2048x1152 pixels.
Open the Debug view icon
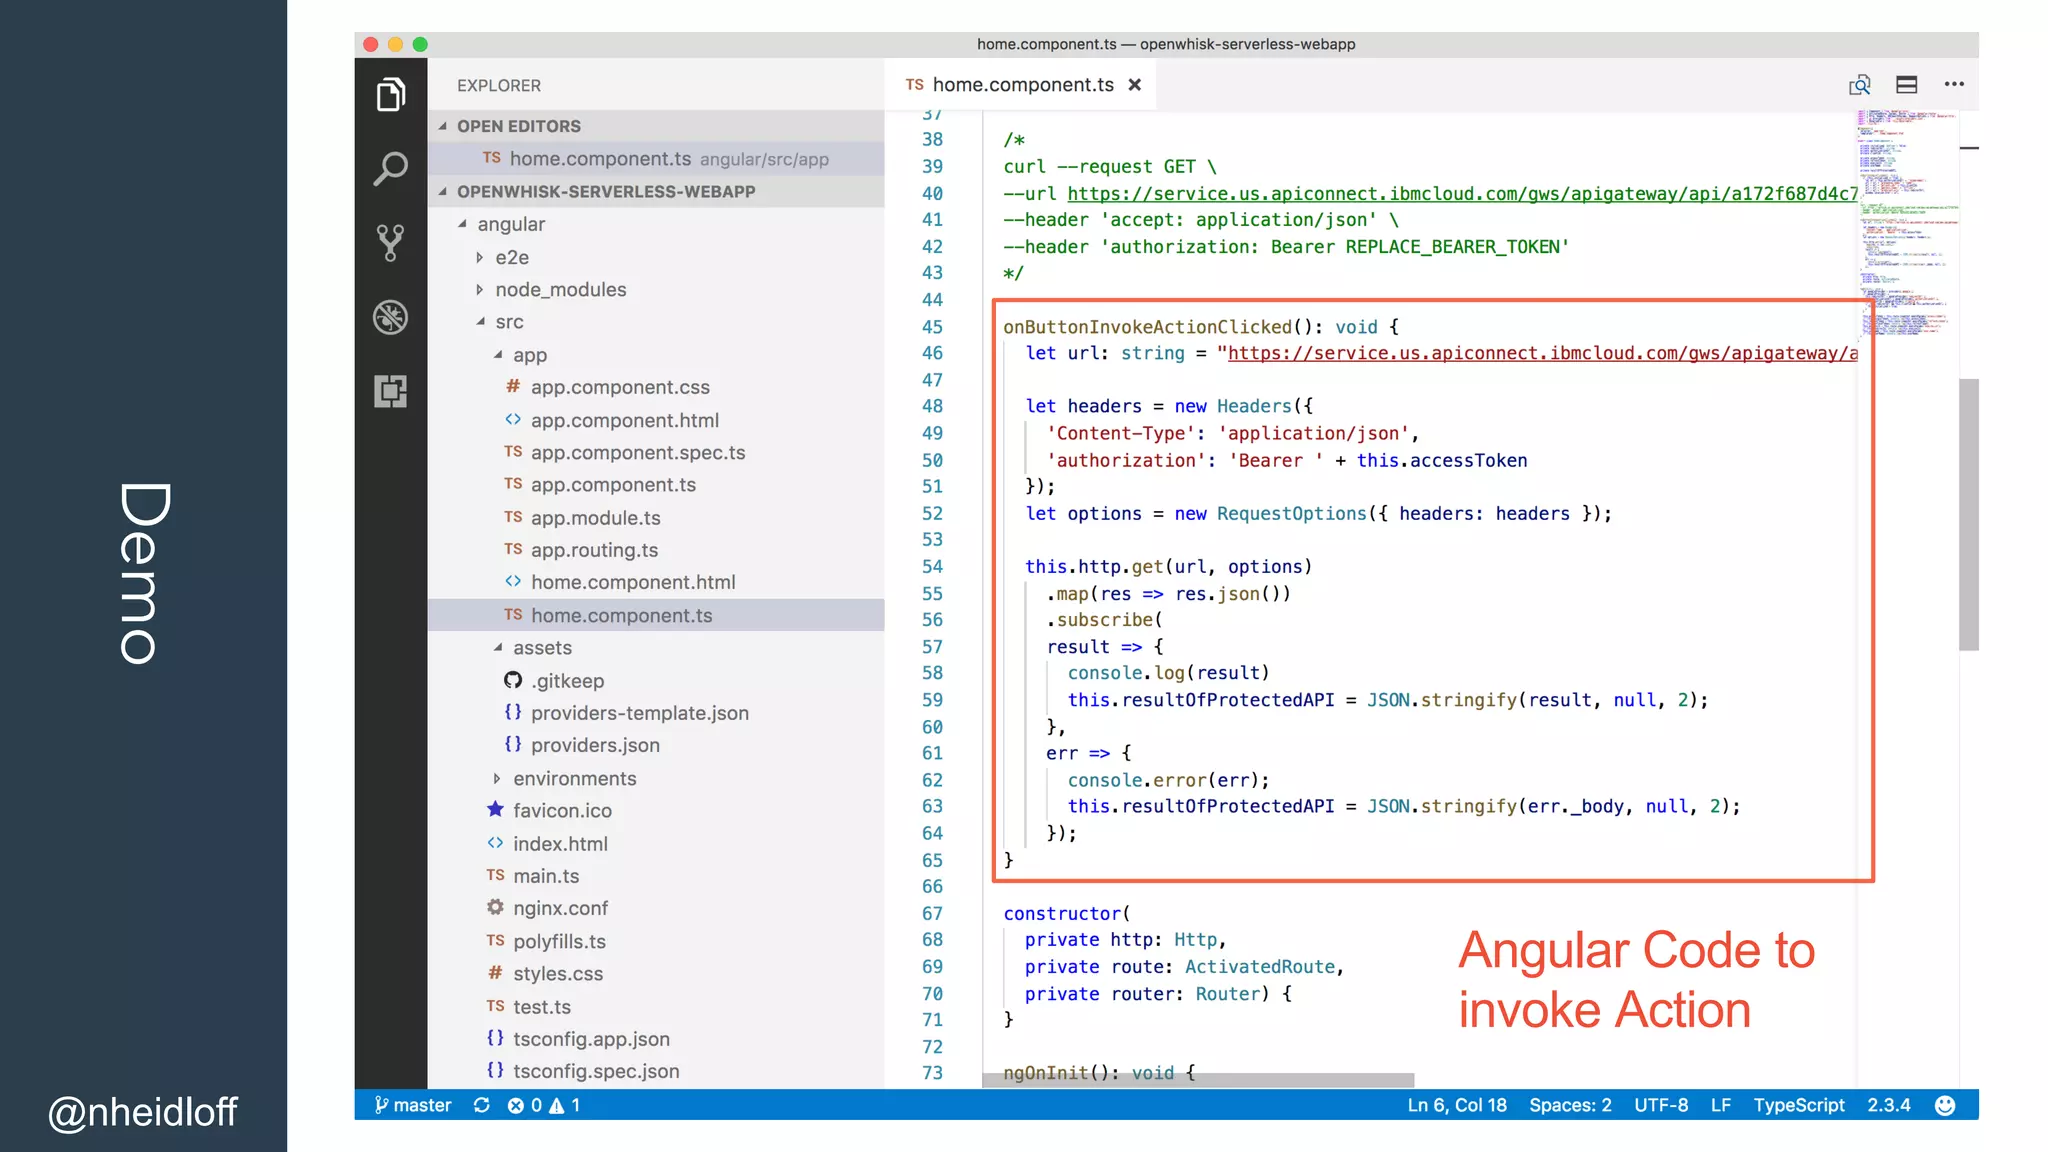pos(390,317)
